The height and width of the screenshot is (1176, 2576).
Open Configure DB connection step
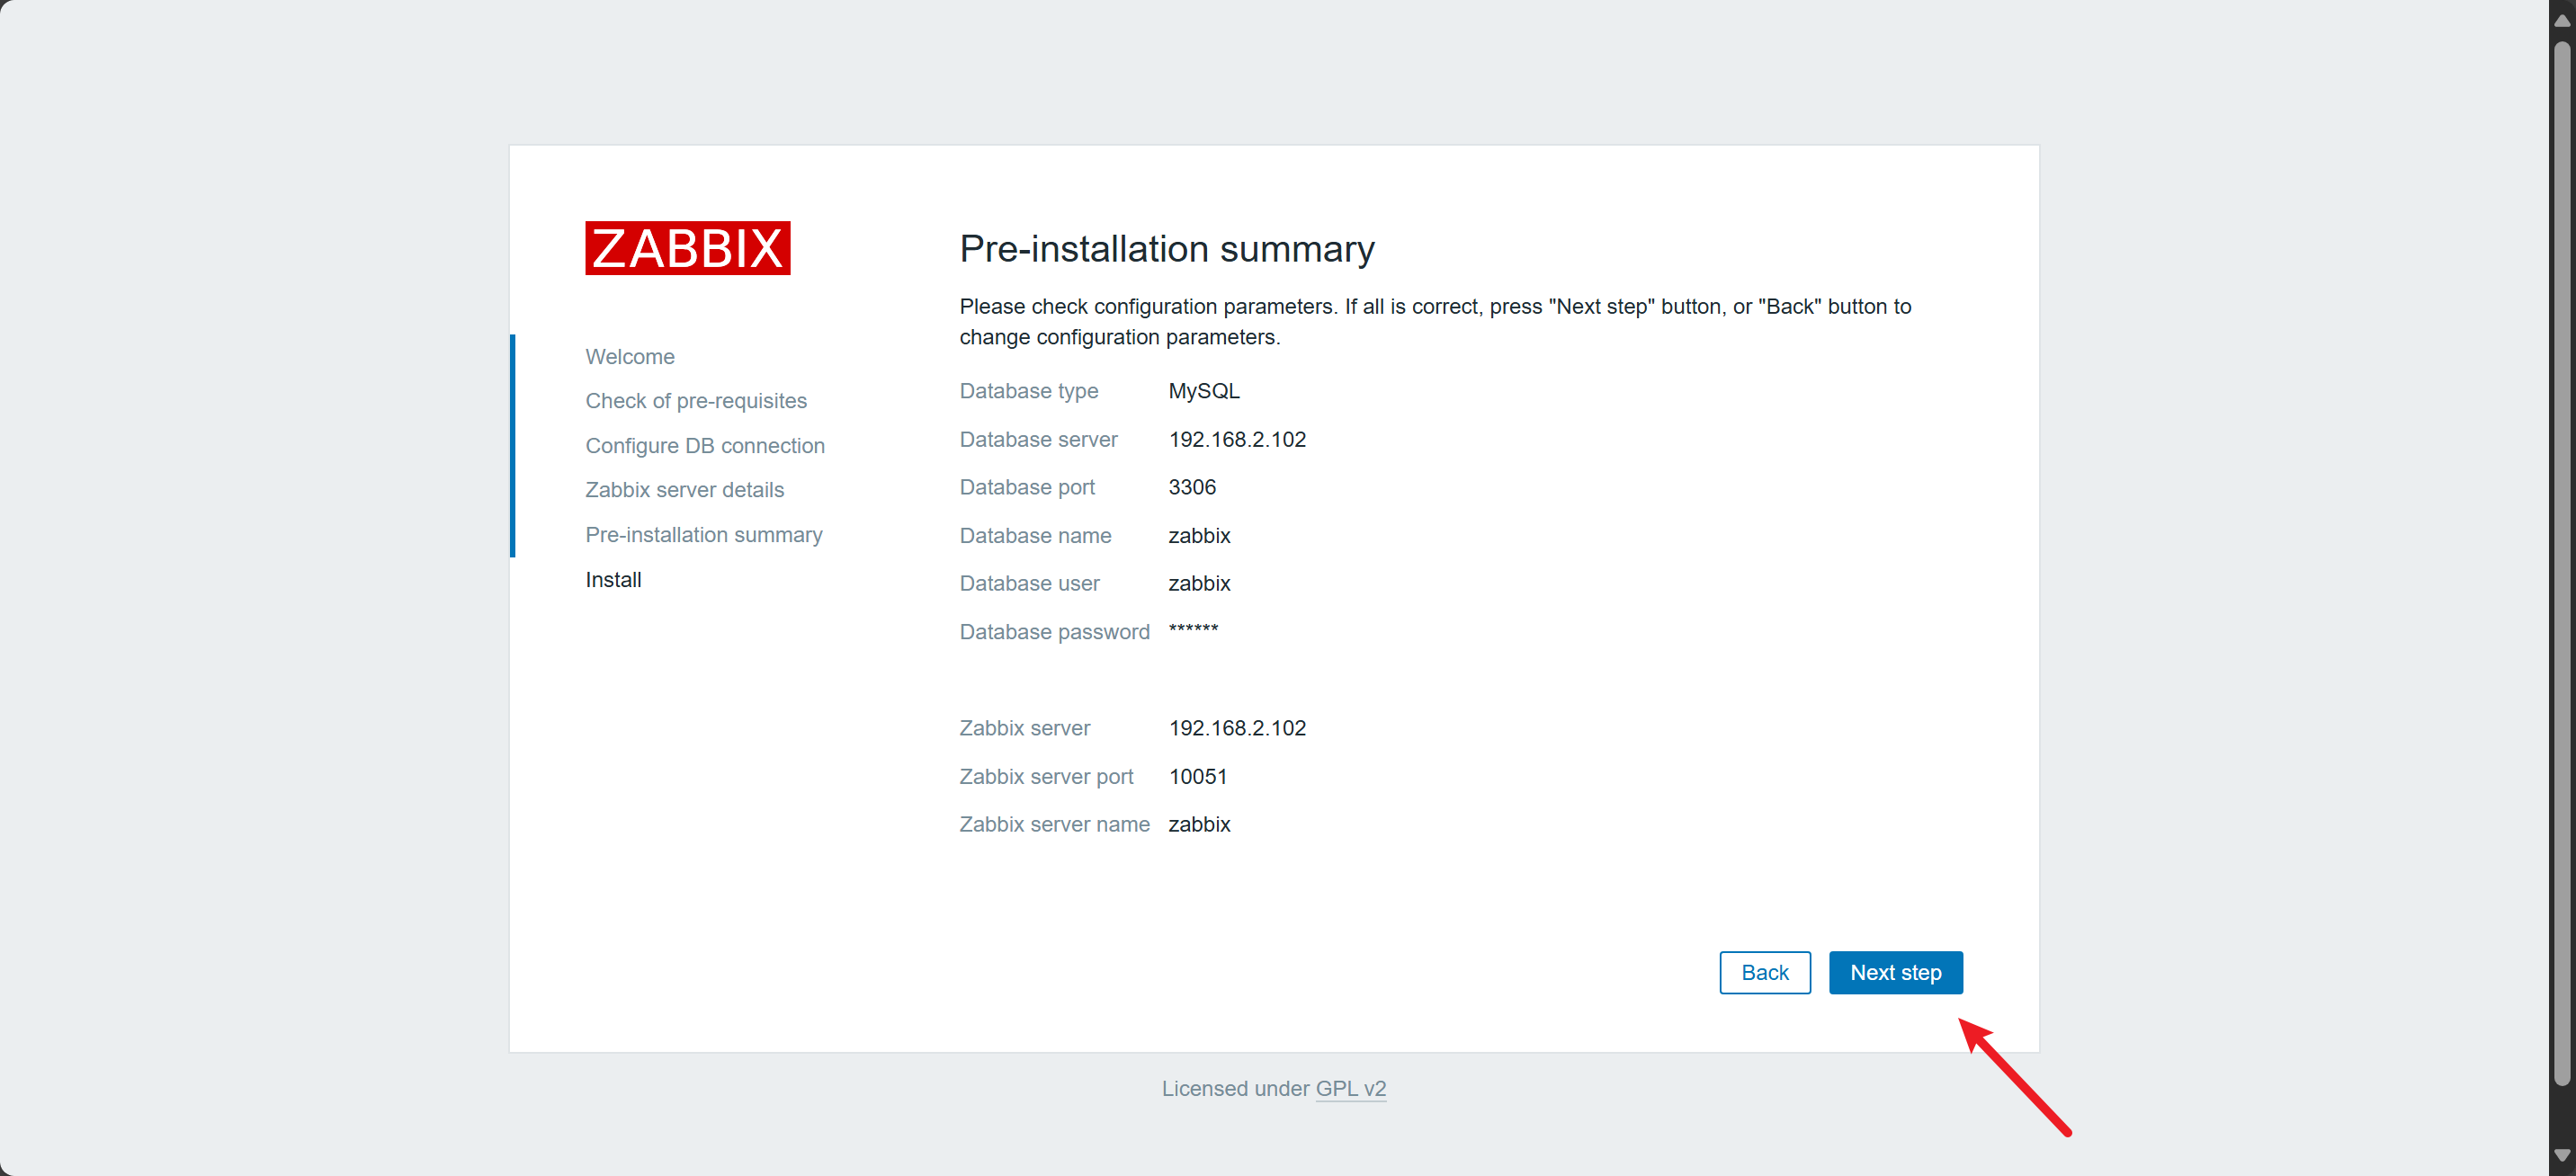704,446
